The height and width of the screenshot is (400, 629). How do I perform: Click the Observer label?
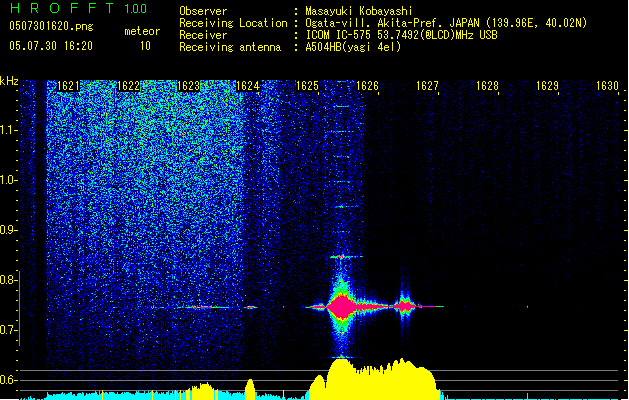(203, 11)
